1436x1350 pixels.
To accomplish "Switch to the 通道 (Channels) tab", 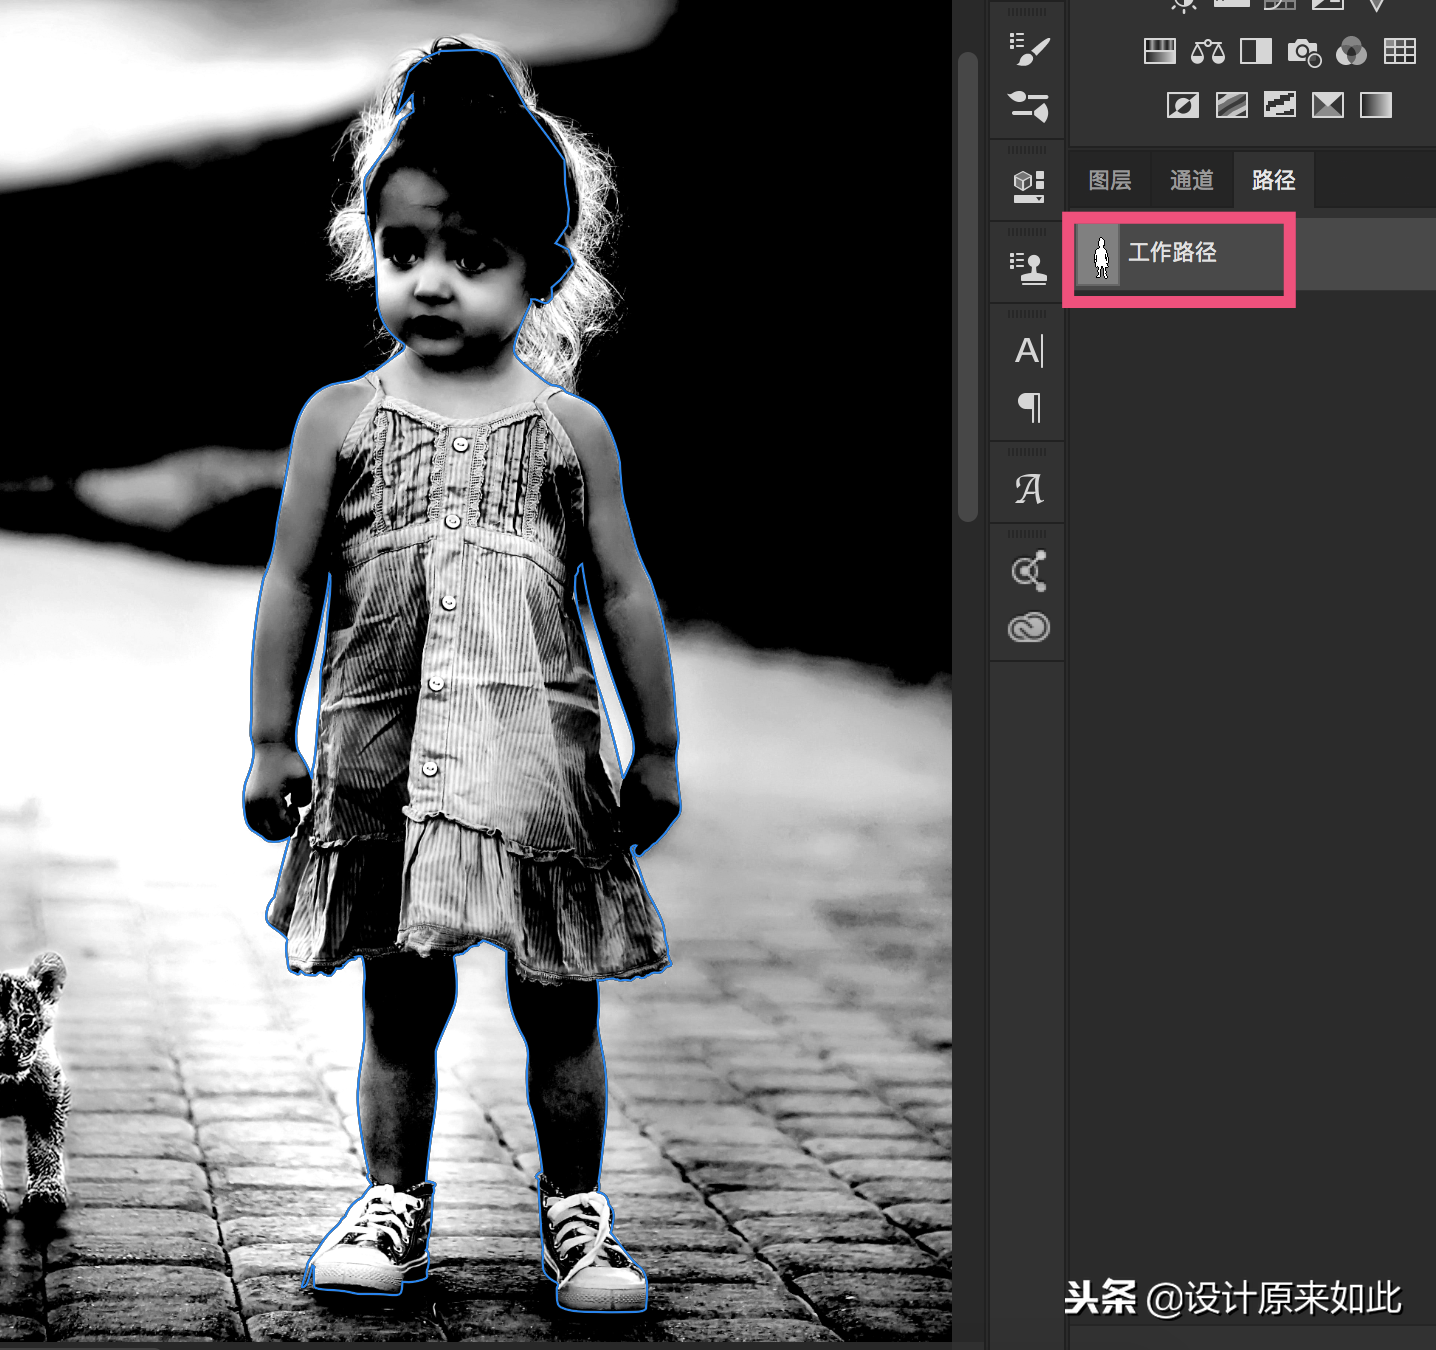I will tap(1191, 180).
